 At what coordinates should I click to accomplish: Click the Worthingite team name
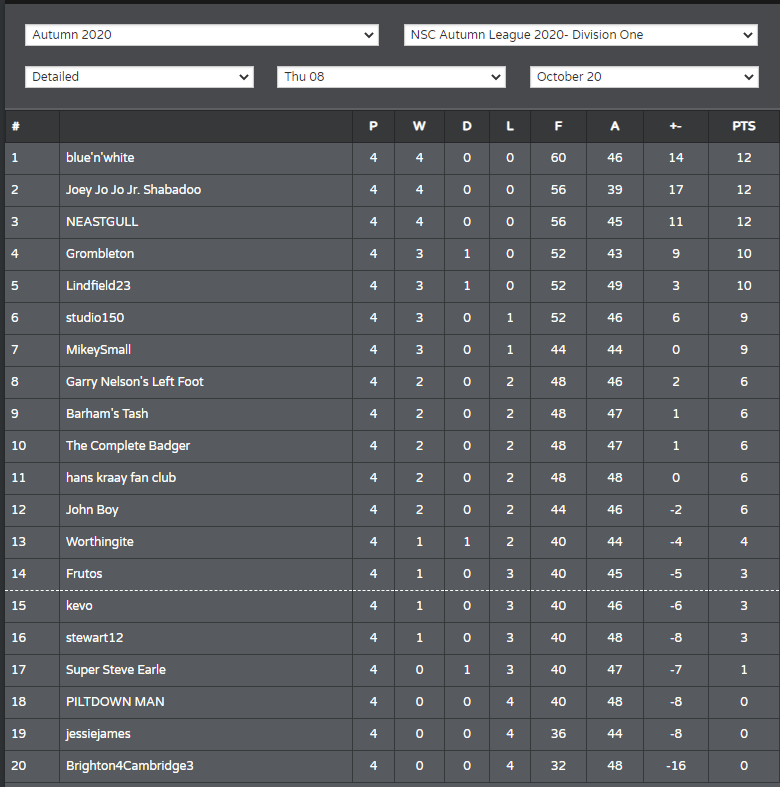pyautogui.click(x=100, y=542)
